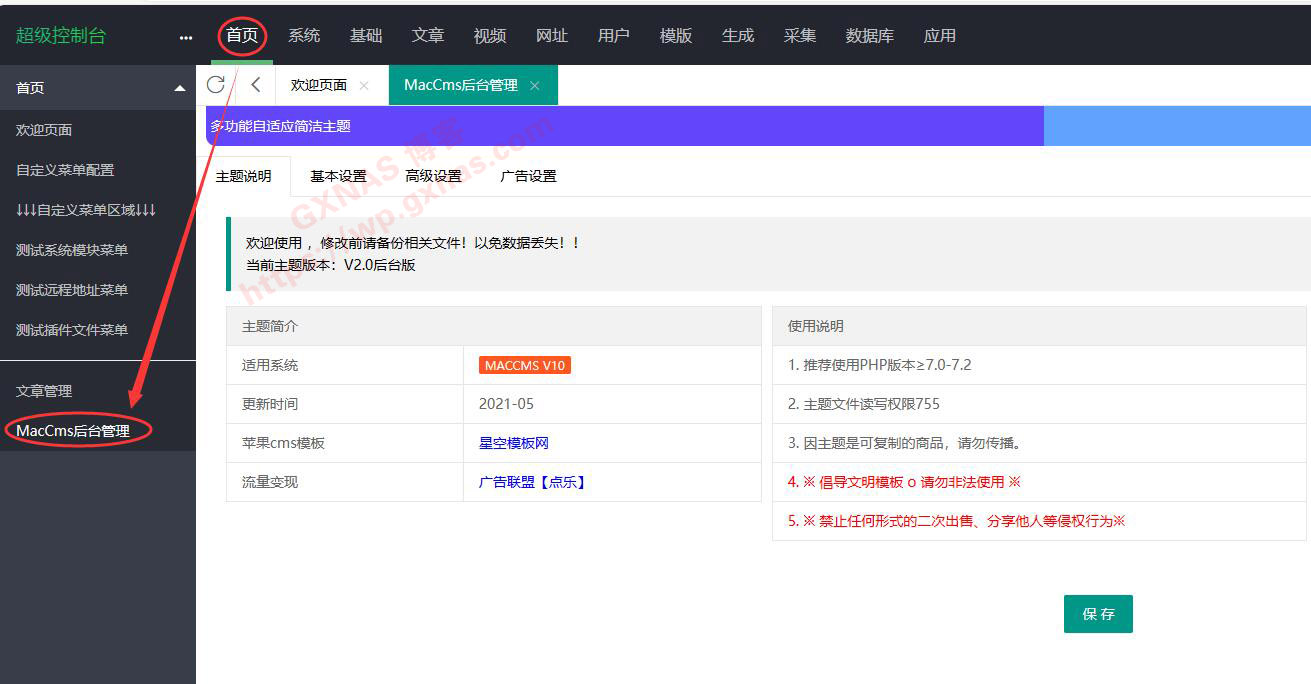Select 系统 in the top navigation
The image size is (1311, 684).
[x=304, y=36]
